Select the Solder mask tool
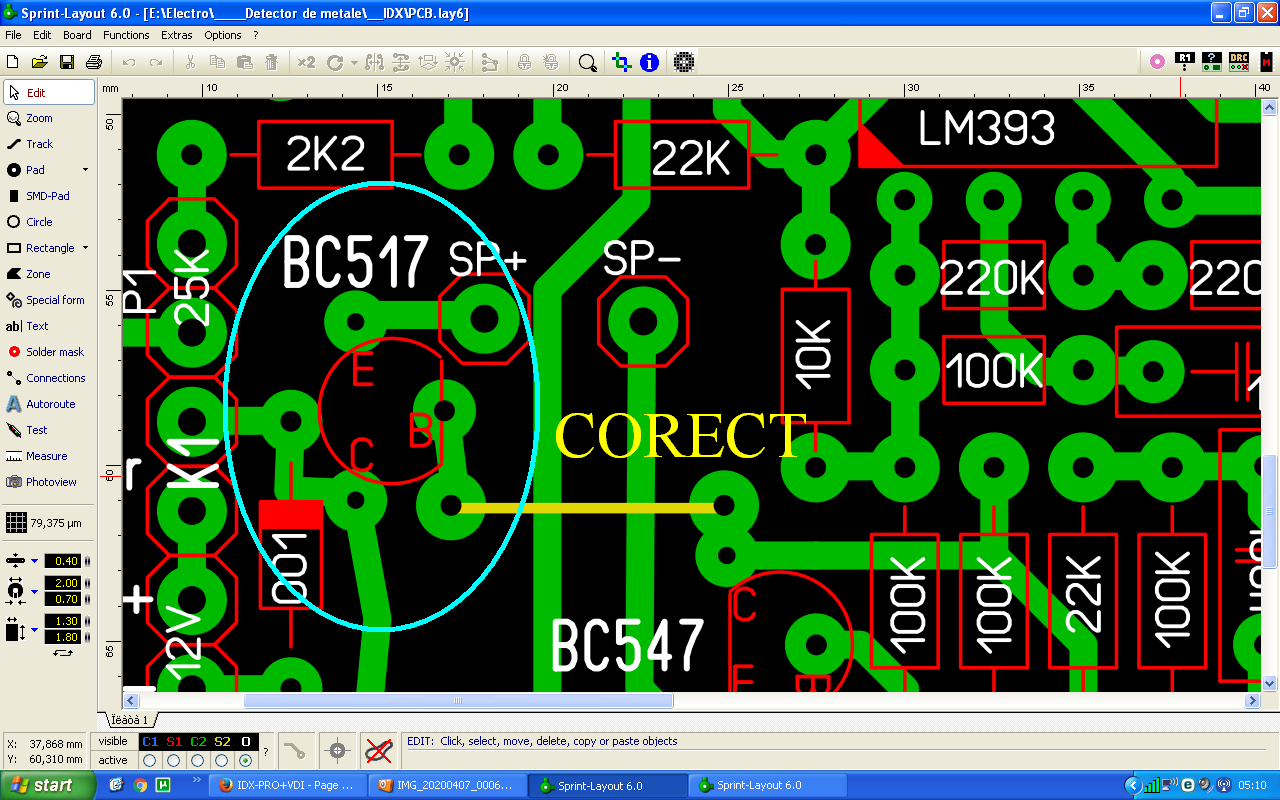This screenshot has width=1280, height=800. pos(49,352)
